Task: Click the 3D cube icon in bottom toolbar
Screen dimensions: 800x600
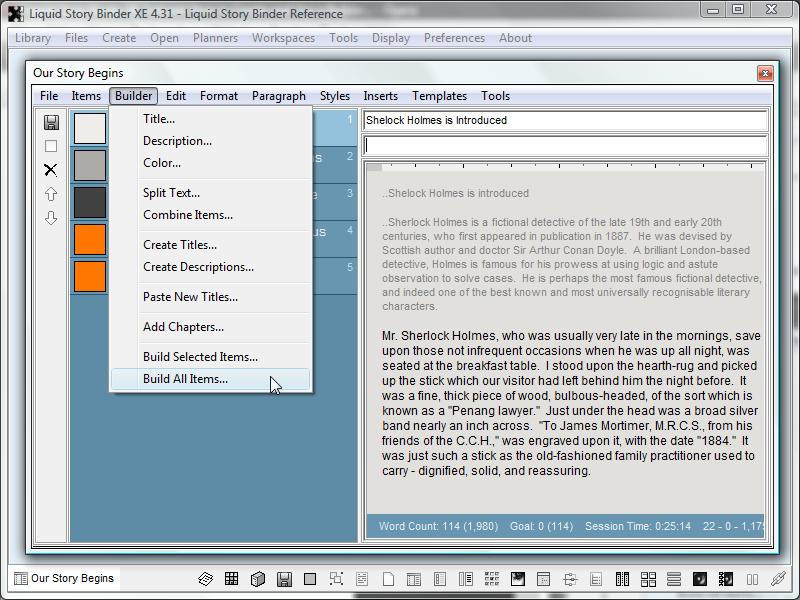Action: click(x=258, y=579)
